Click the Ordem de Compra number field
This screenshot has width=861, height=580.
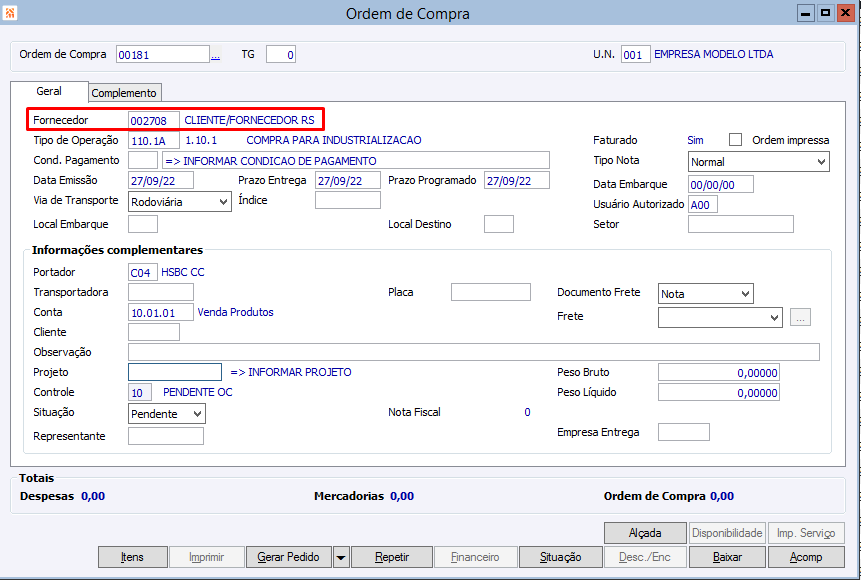[163, 54]
